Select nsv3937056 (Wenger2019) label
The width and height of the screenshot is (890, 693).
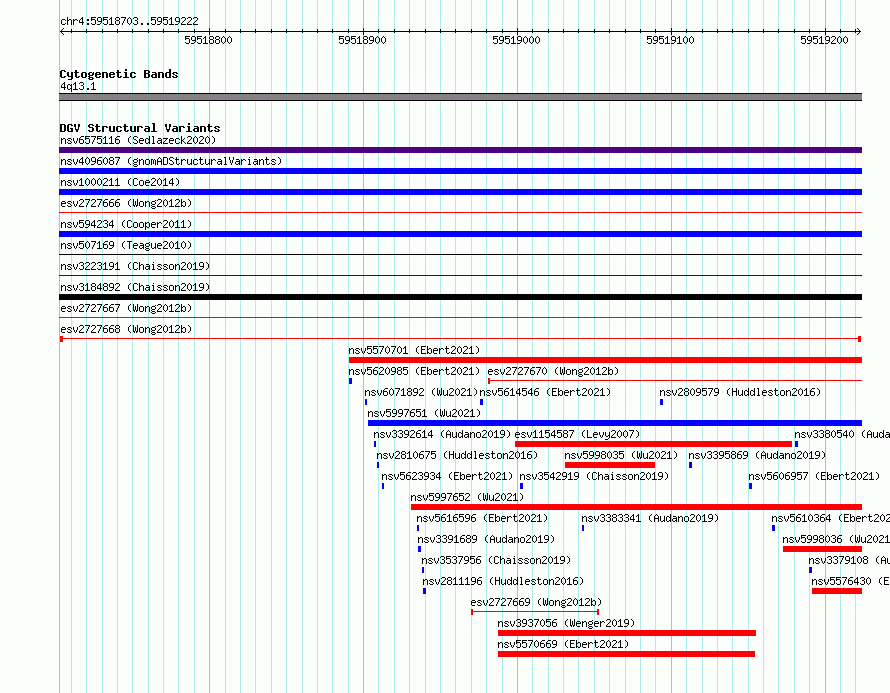[x=566, y=623]
